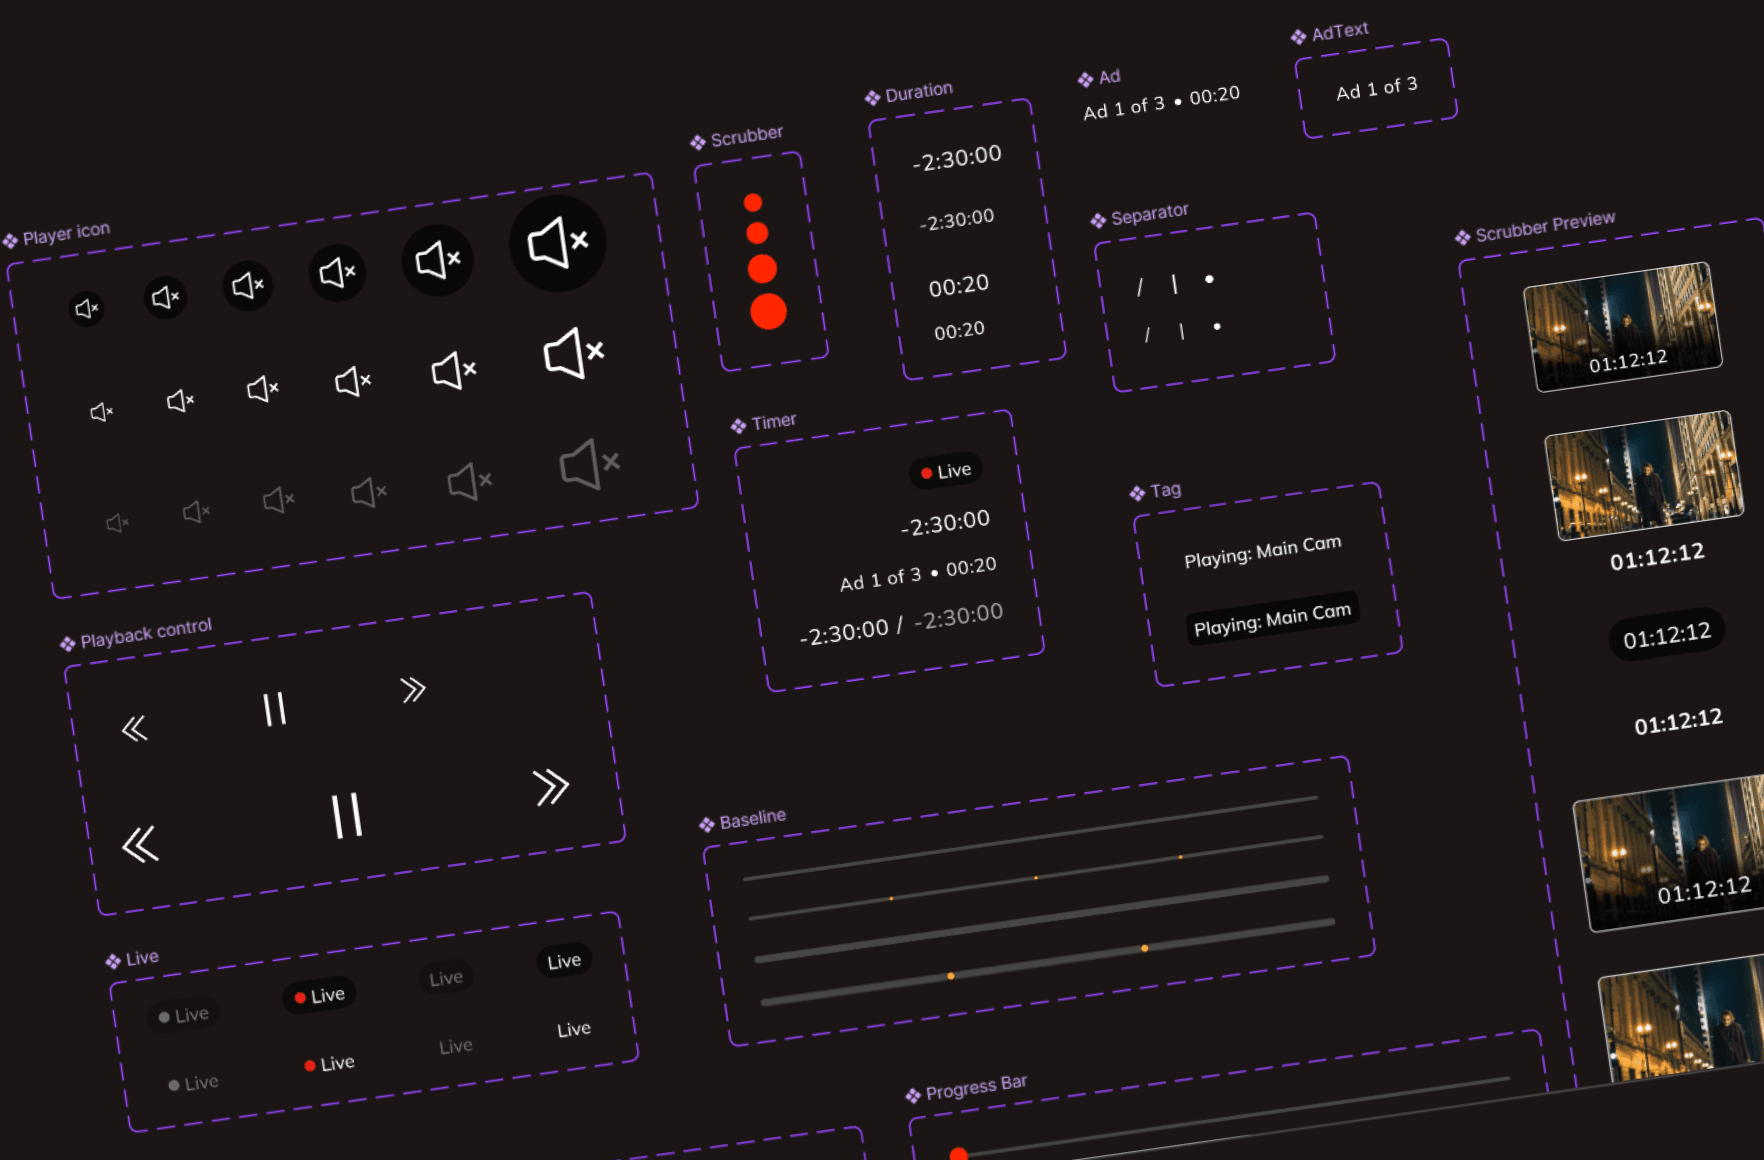Open second preview thumbnail with timestamp below it
The height and width of the screenshot is (1160, 1764).
click(1645, 475)
